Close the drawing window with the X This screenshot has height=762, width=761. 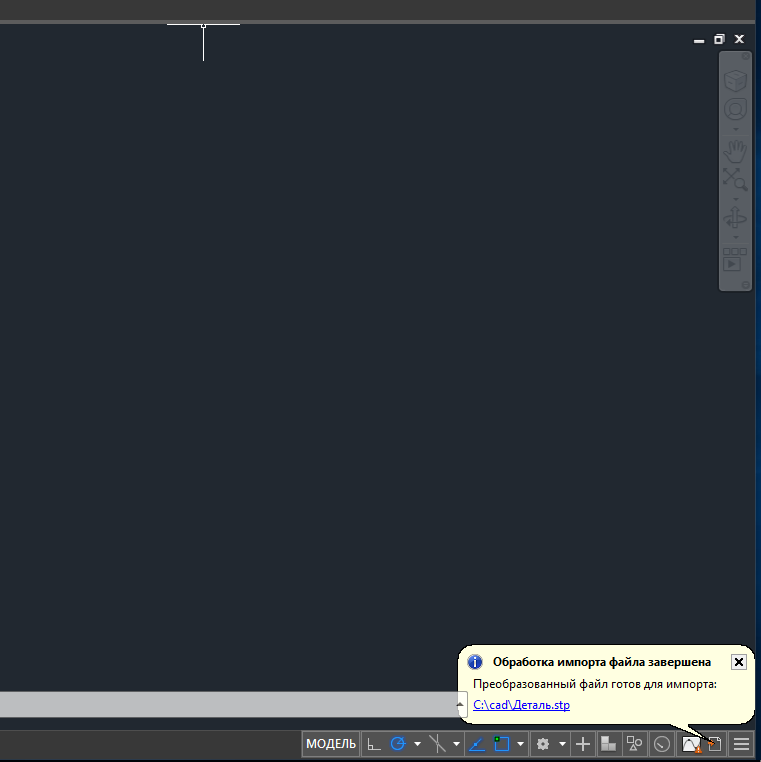(739, 39)
